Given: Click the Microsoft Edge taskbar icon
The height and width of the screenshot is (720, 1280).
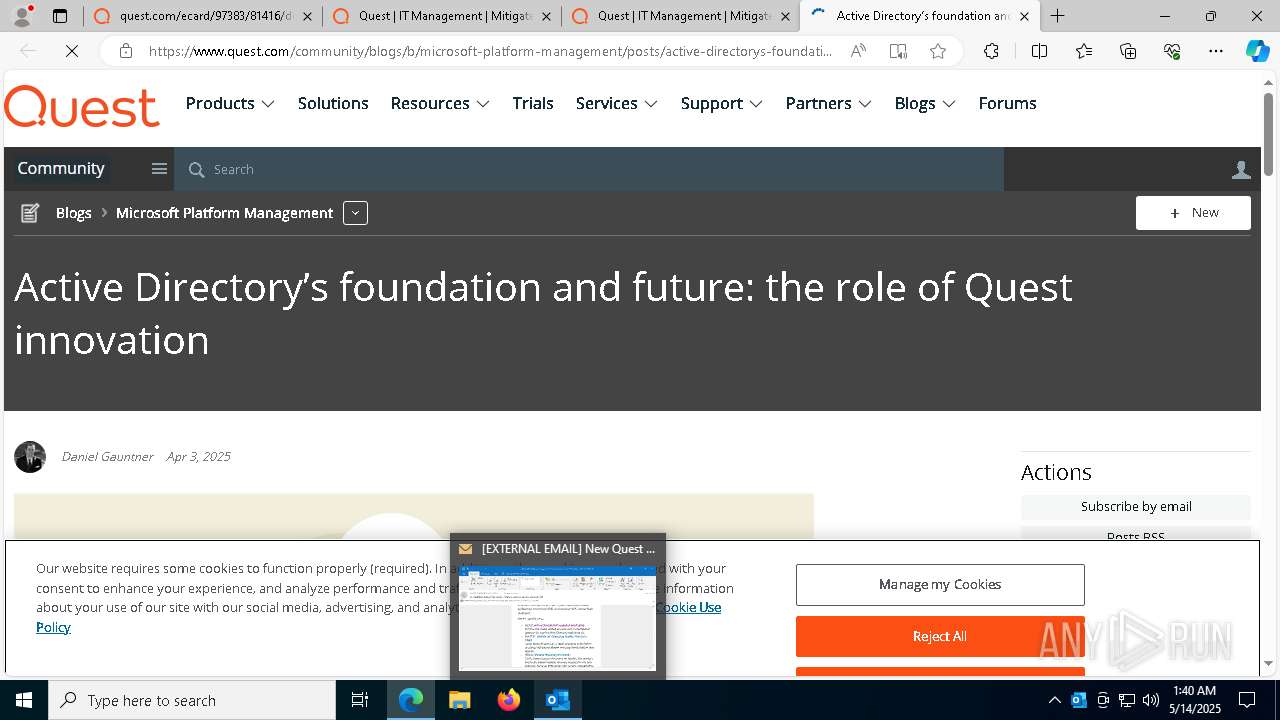Looking at the screenshot, I should coord(411,700).
